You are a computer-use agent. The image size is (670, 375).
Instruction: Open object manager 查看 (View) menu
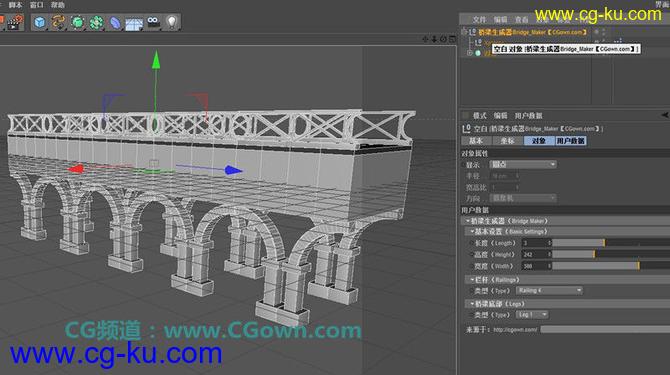521,20
